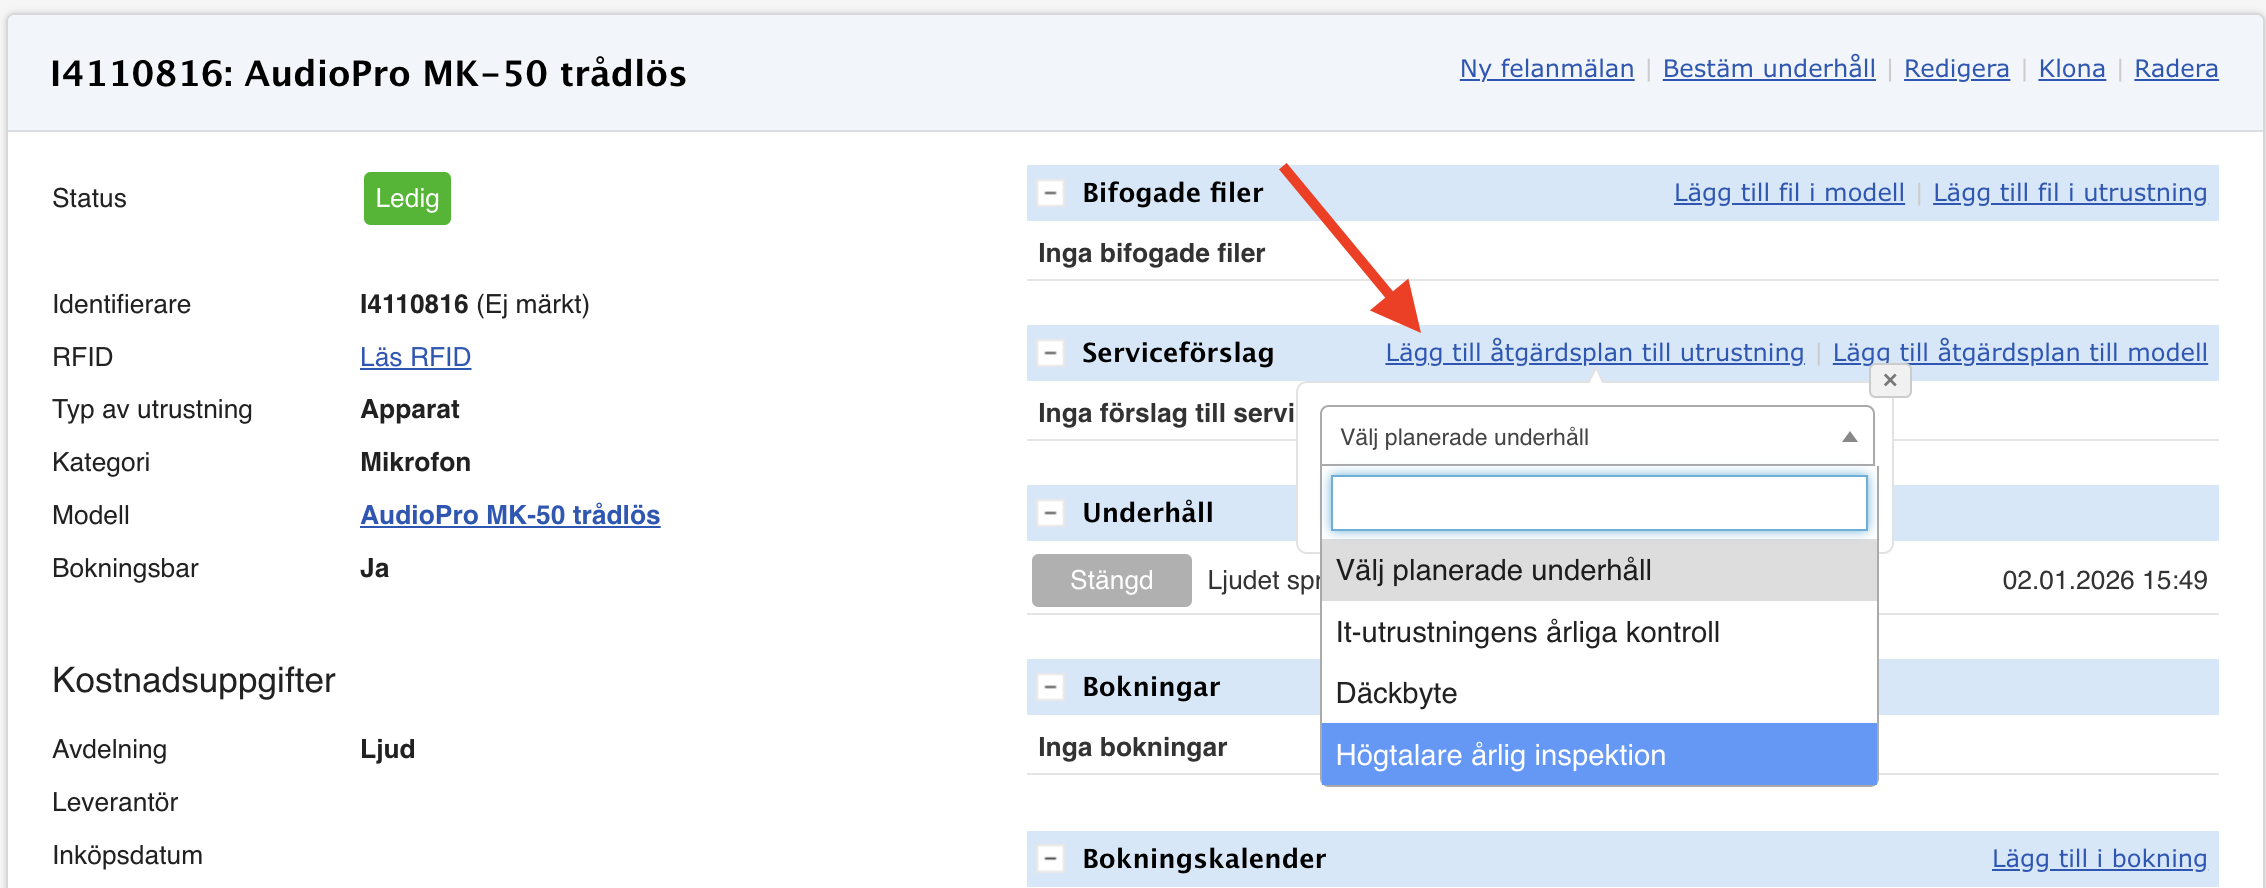
Task: Click the Radera link
Action: point(2176,69)
